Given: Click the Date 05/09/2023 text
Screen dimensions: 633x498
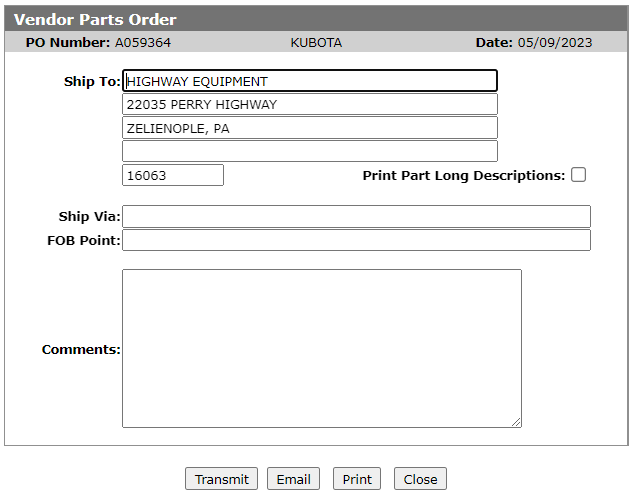Looking at the screenshot, I should point(534,42).
